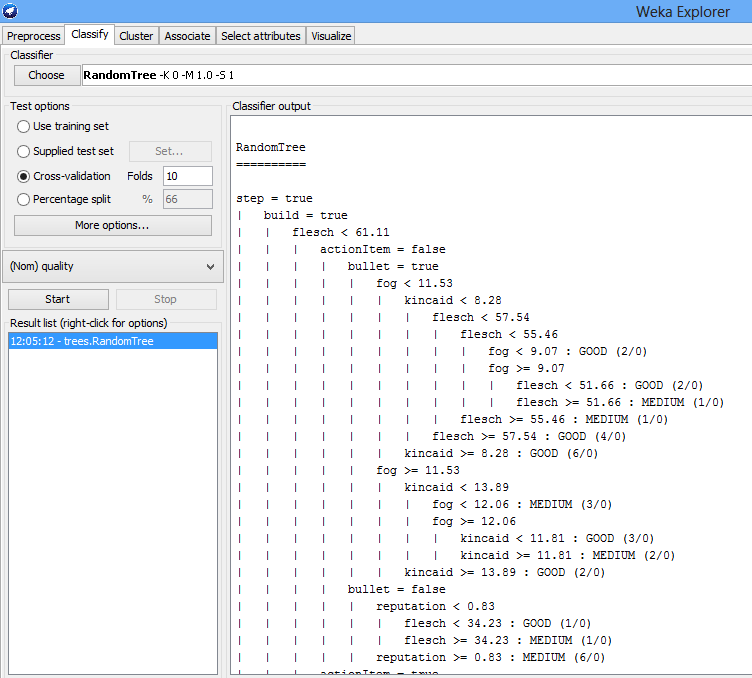Click 'fog < 12.06 : MEDIUM (3/0)' line
The width and height of the screenshot is (752, 678).
(x=522, y=504)
